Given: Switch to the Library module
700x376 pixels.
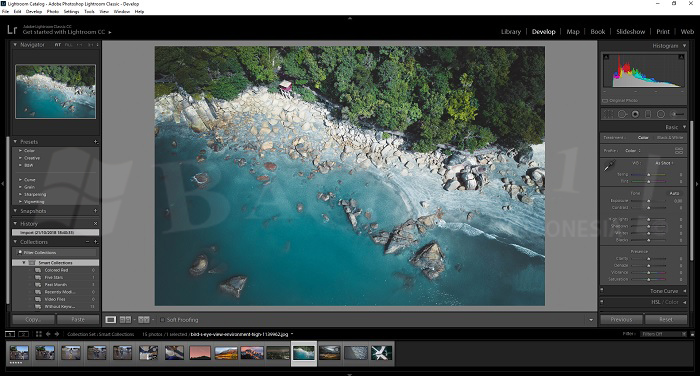Looking at the screenshot, I should pos(511,32).
